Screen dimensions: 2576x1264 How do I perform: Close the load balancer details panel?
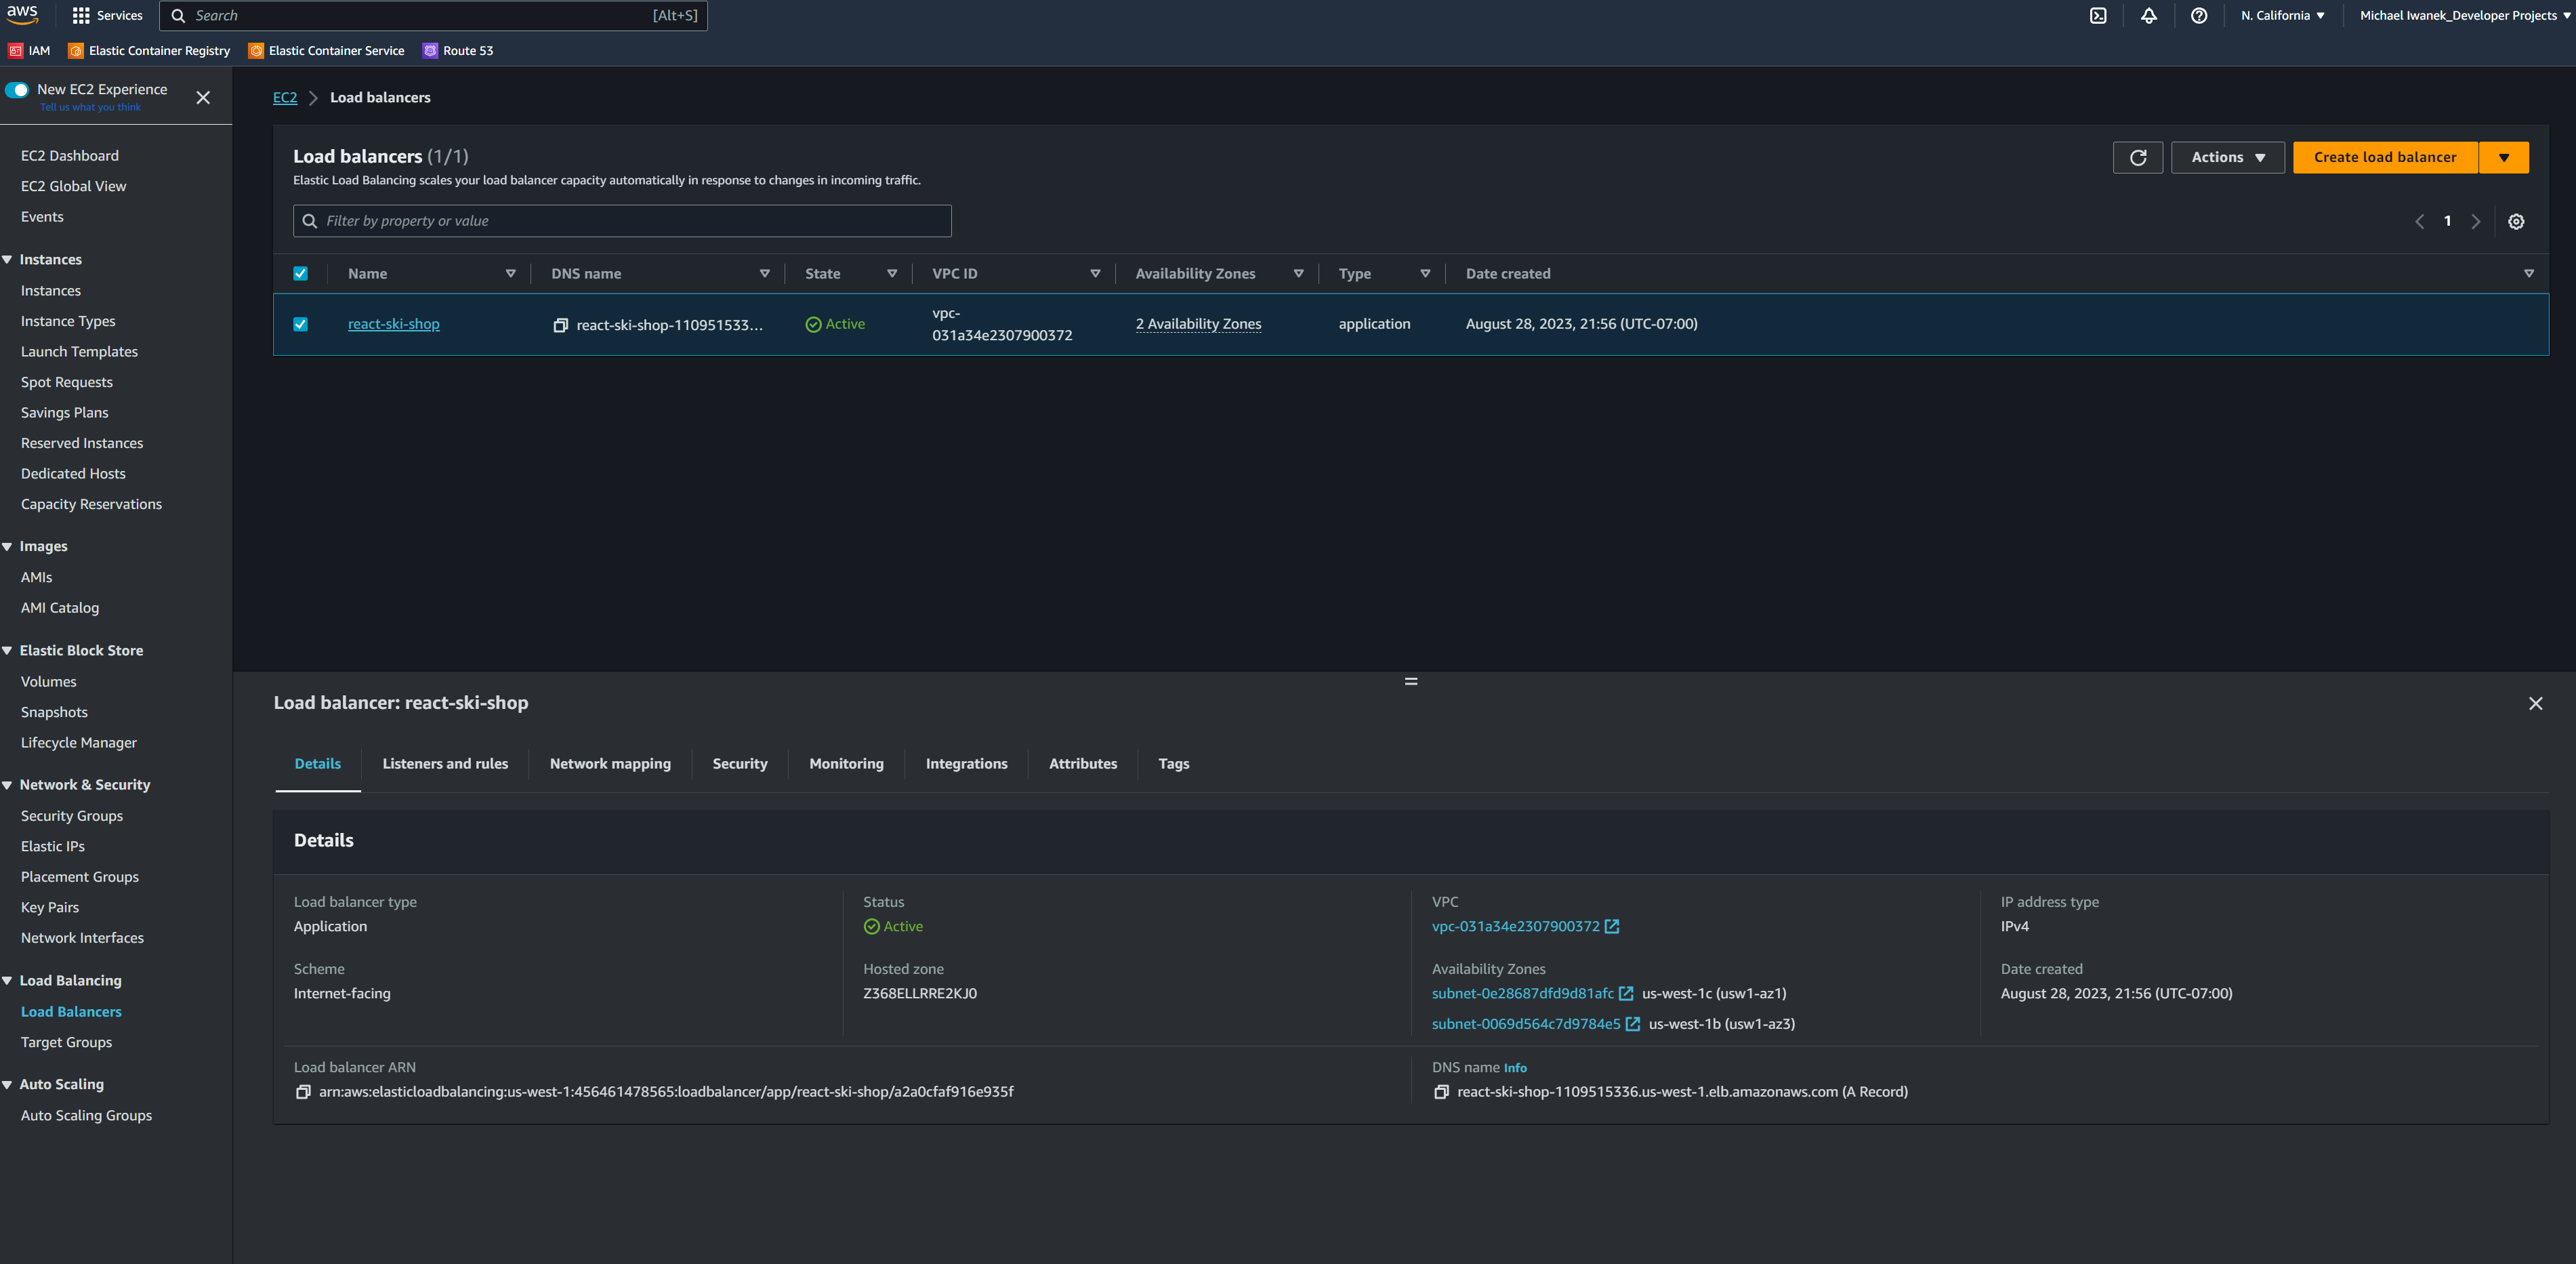tap(2535, 704)
